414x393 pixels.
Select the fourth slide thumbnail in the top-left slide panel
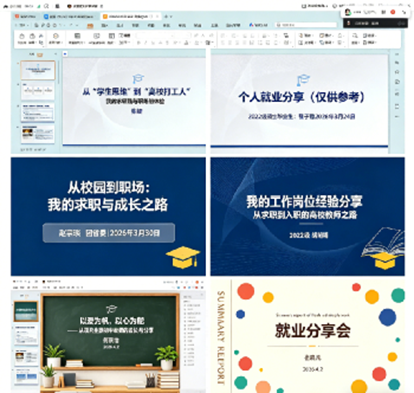[38, 134]
